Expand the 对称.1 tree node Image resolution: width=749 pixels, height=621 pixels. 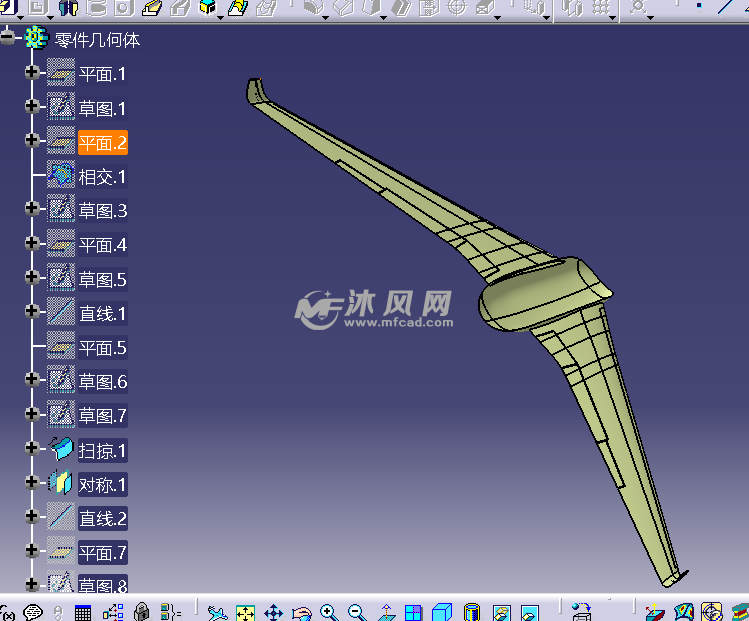pos(32,482)
